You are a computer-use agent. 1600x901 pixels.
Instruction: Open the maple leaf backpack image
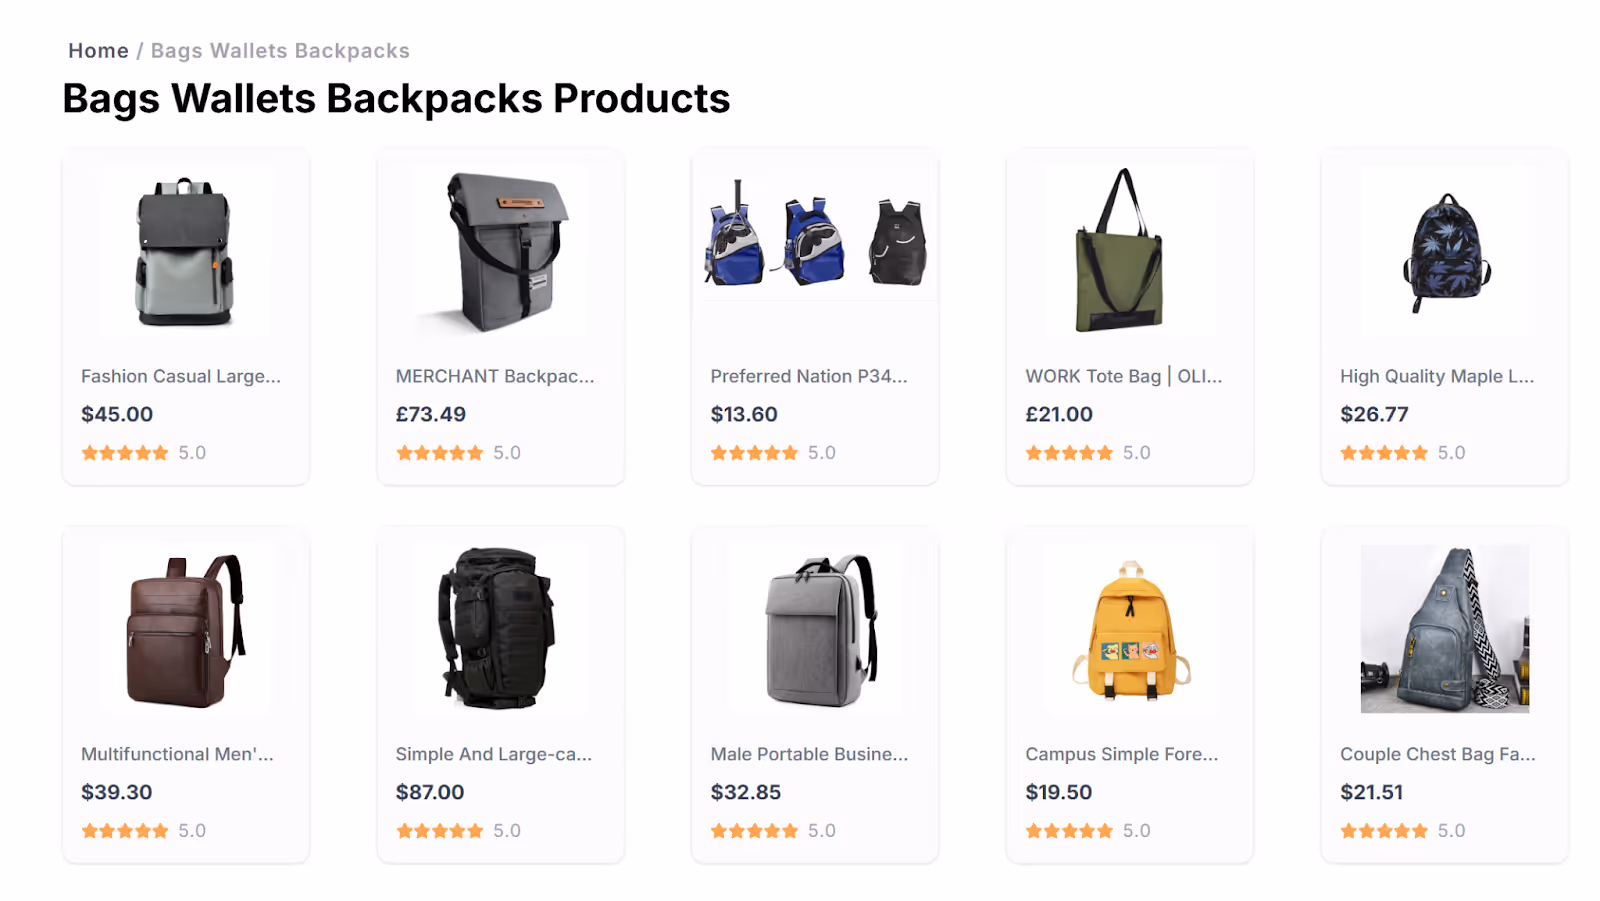[1445, 252]
